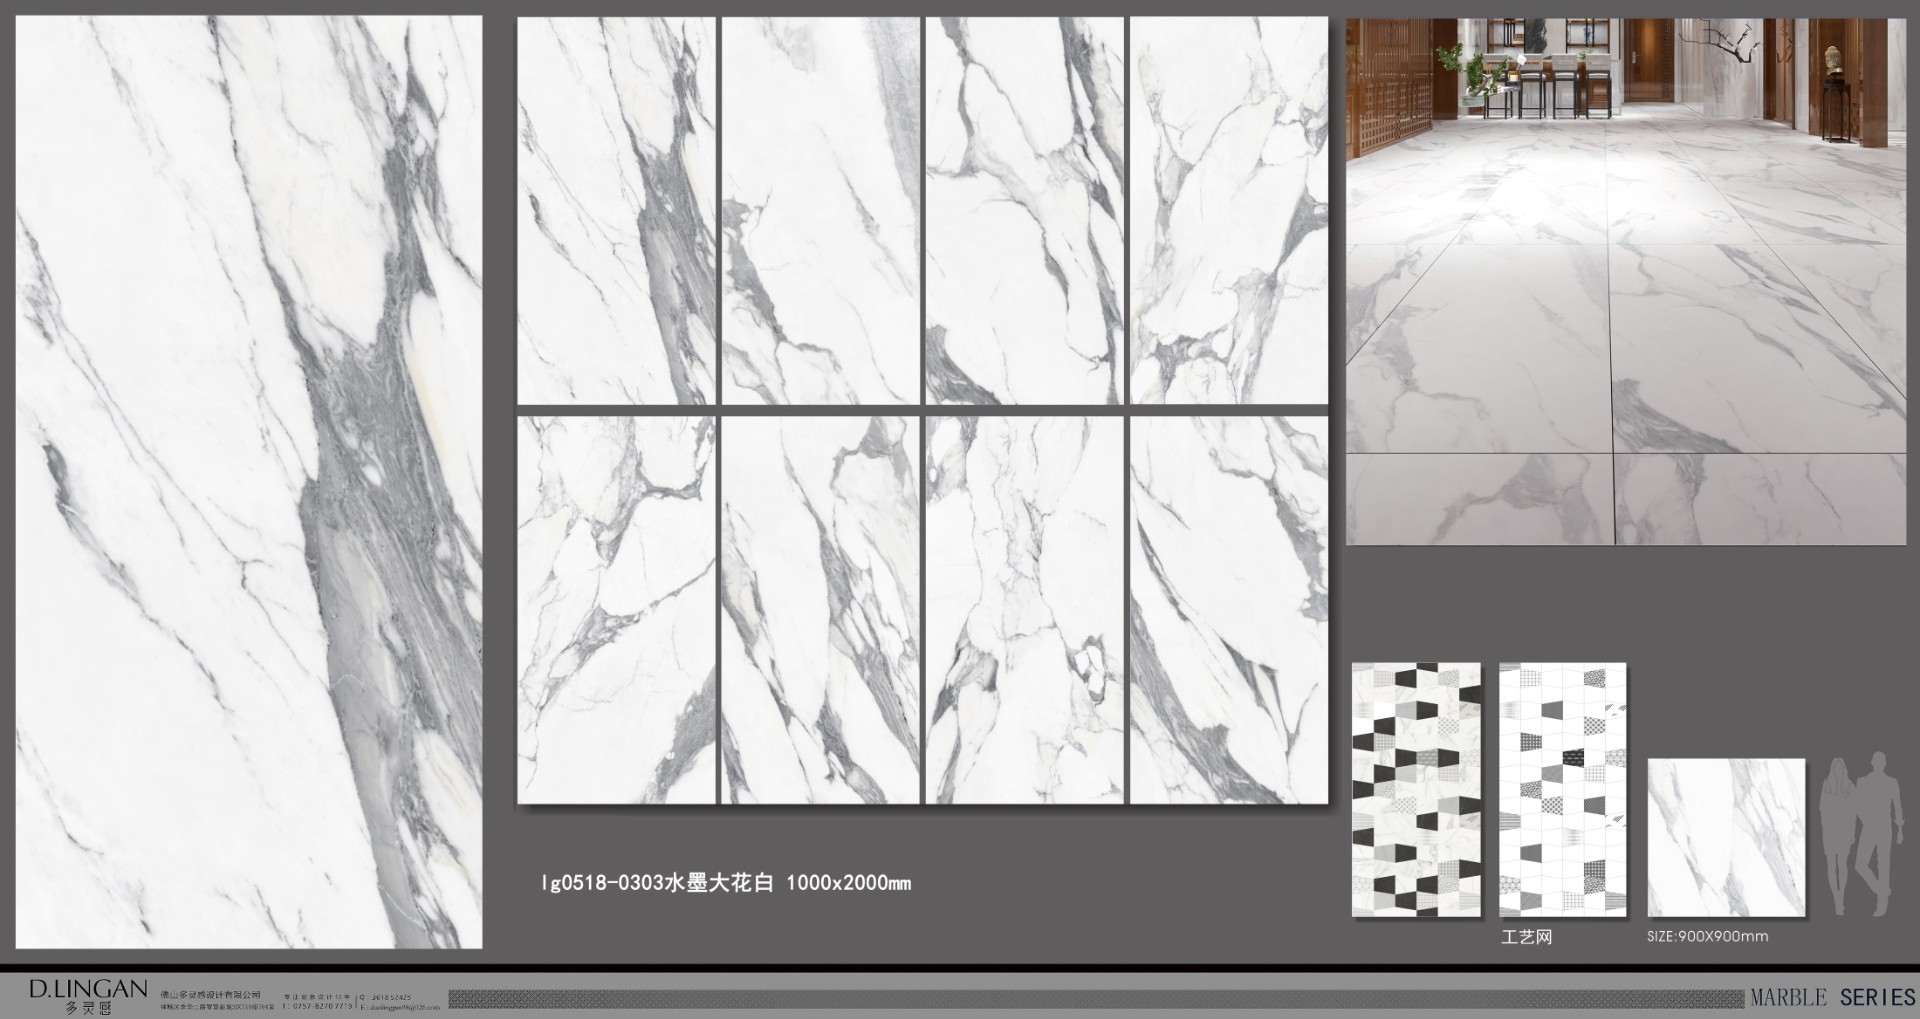This screenshot has height=1019, width=1920.
Task: Open the first tile in bottom row
Action: click(616, 610)
